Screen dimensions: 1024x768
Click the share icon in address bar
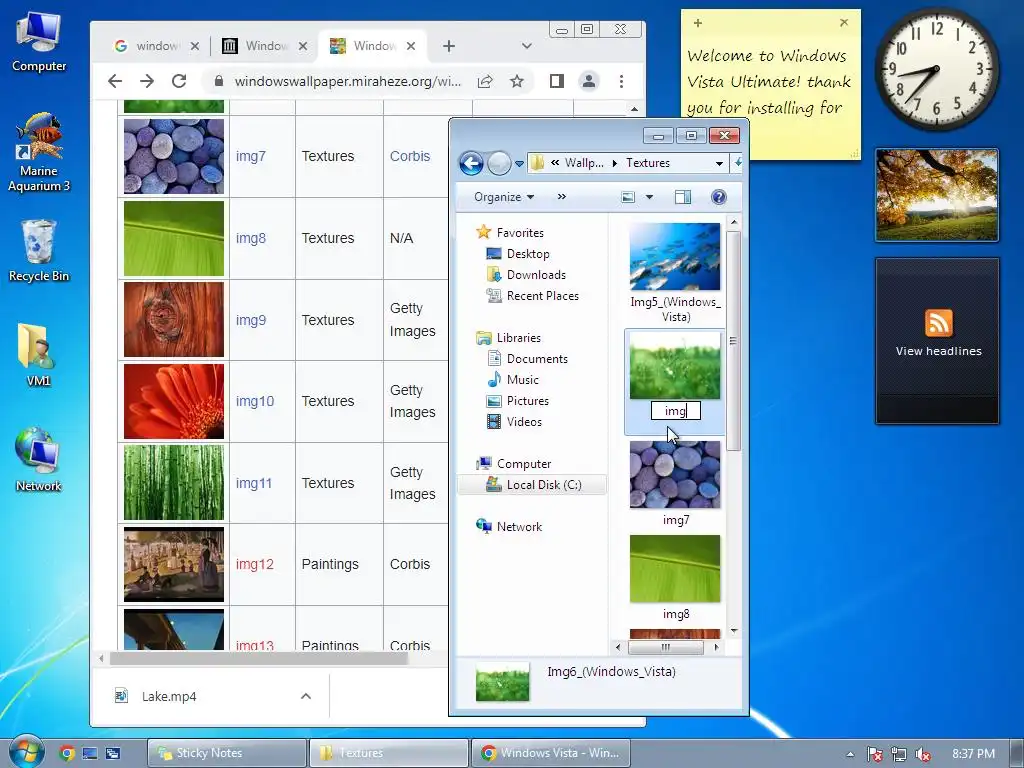pos(485,81)
